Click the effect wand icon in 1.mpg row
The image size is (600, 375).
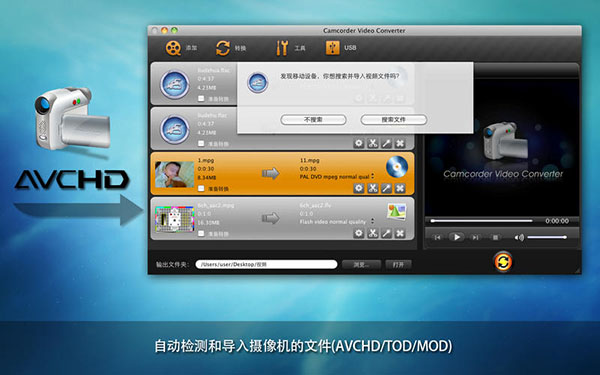pyautogui.click(x=386, y=188)
